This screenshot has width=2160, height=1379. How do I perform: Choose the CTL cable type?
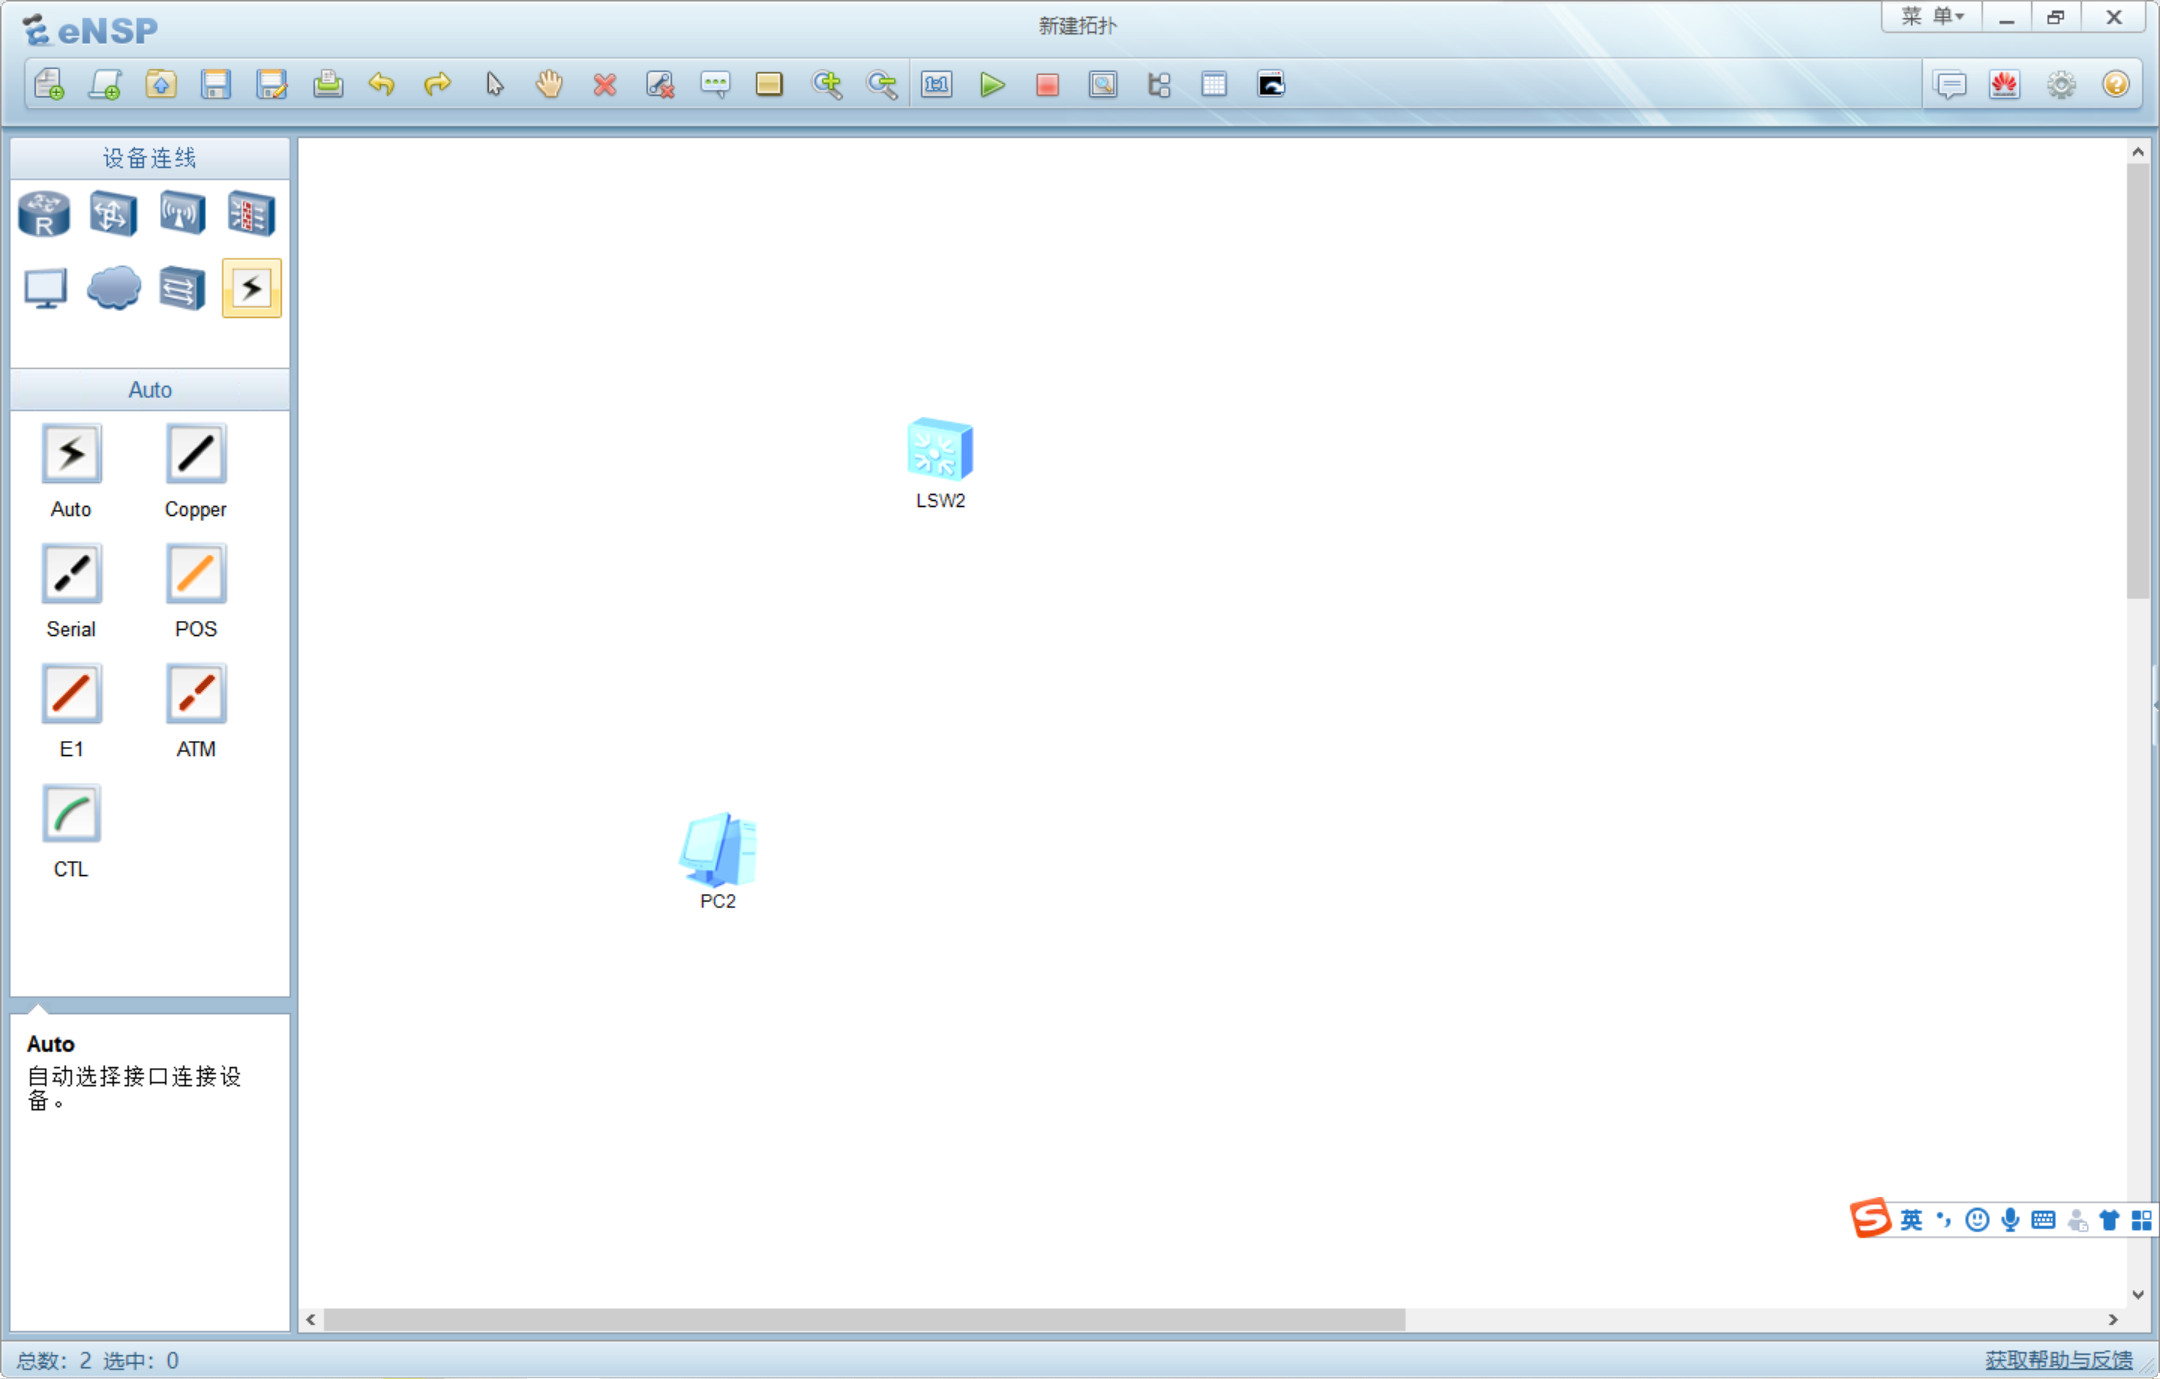(71, 815)
